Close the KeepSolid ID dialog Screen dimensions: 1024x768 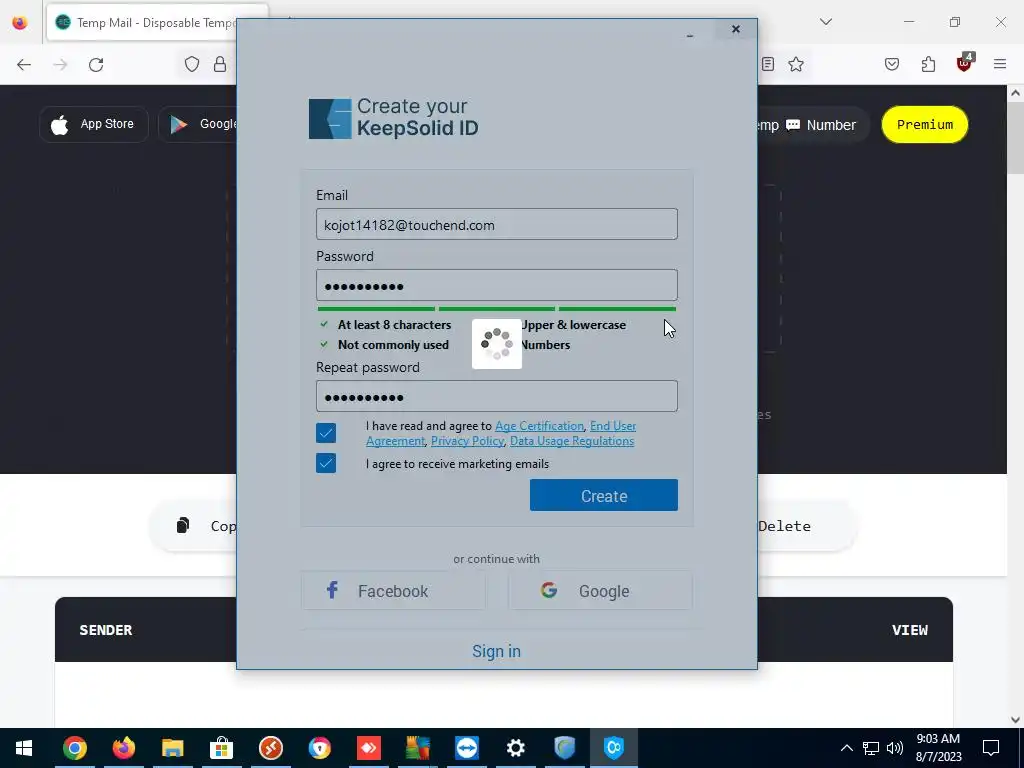click(x=736, y=29)
